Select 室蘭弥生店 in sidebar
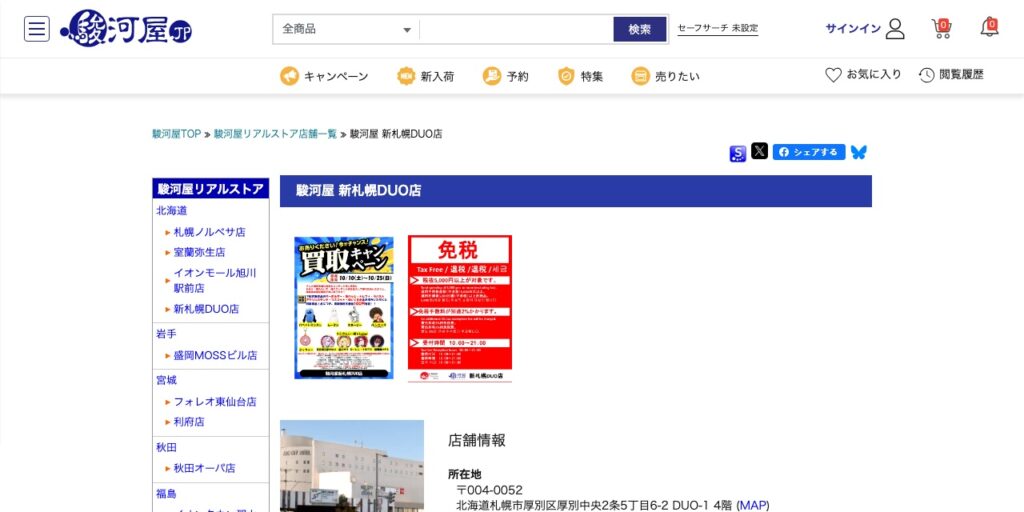This screenshot has height=512, width=1024. click(199, 252)
